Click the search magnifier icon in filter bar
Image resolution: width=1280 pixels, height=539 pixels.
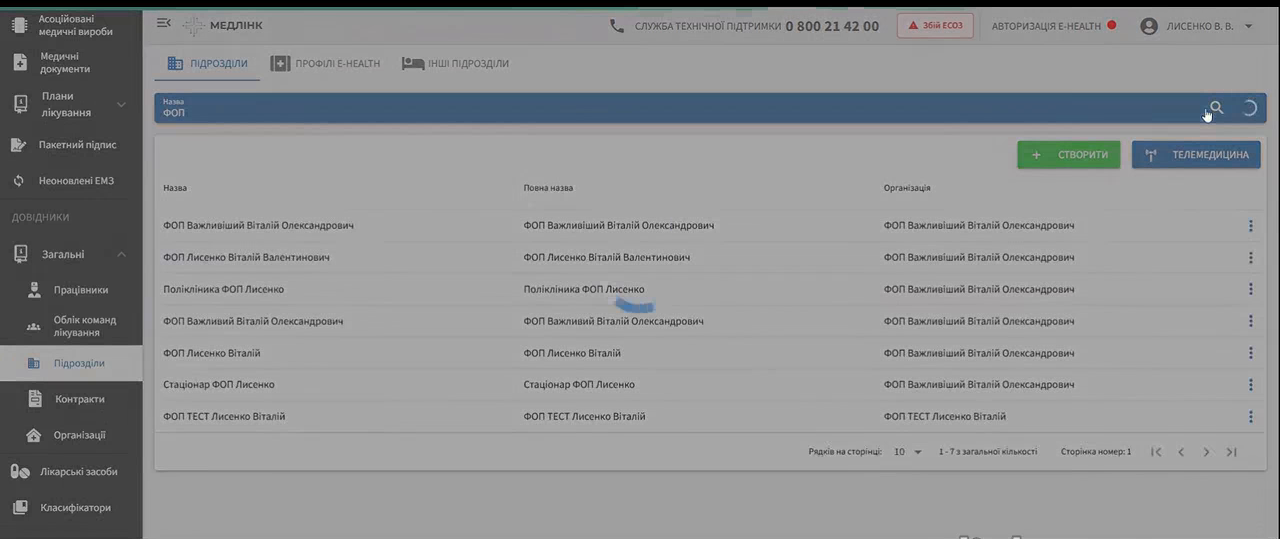click(x=1216, y=108)
